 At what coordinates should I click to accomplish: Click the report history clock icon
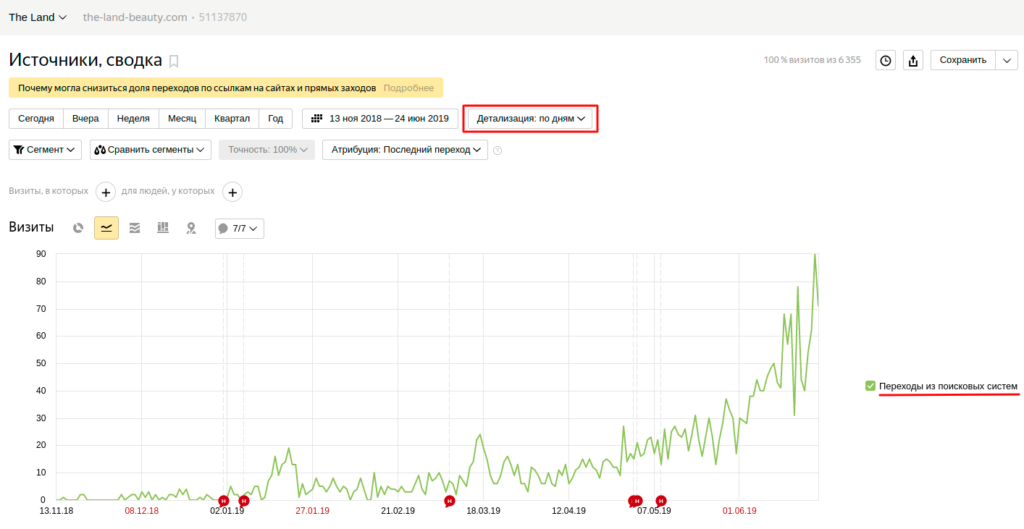[885, 61]
